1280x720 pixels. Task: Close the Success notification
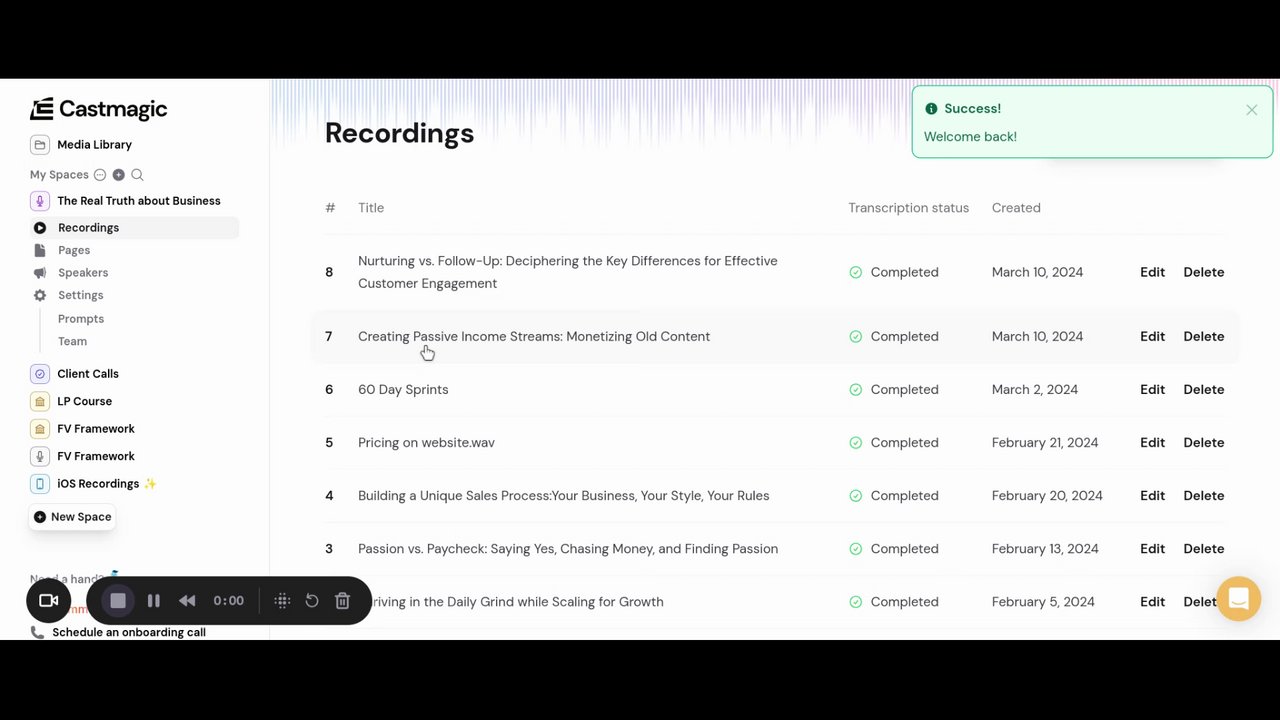[x=1251, y=110]
